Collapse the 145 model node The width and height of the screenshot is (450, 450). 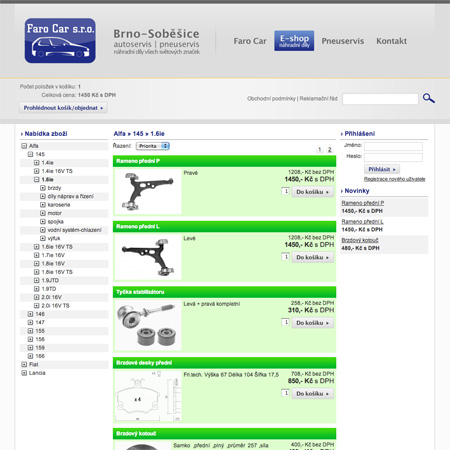(30, 154)
